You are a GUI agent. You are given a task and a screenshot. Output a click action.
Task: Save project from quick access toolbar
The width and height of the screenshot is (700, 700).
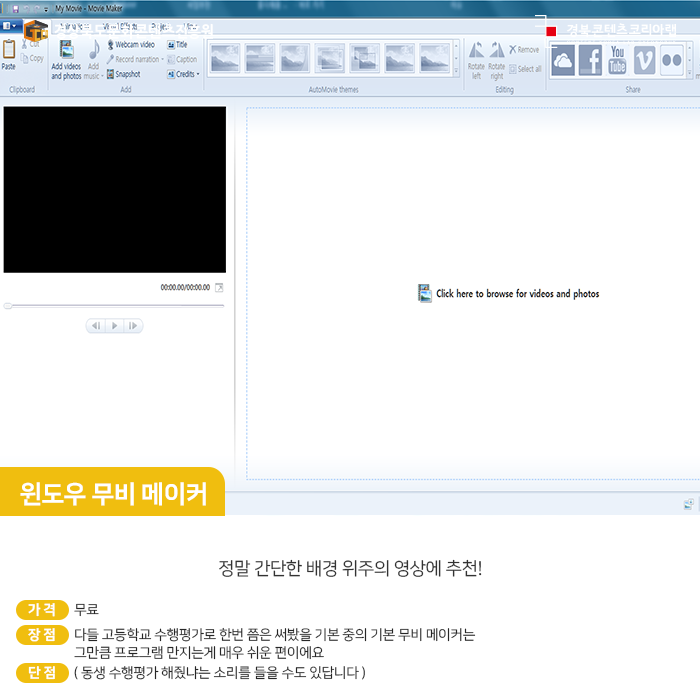click(16, 8)
